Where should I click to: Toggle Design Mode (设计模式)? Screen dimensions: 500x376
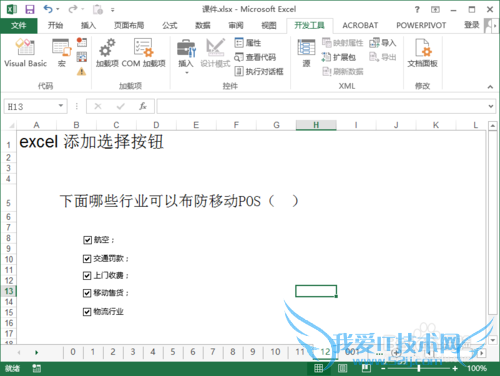[215, 53]
